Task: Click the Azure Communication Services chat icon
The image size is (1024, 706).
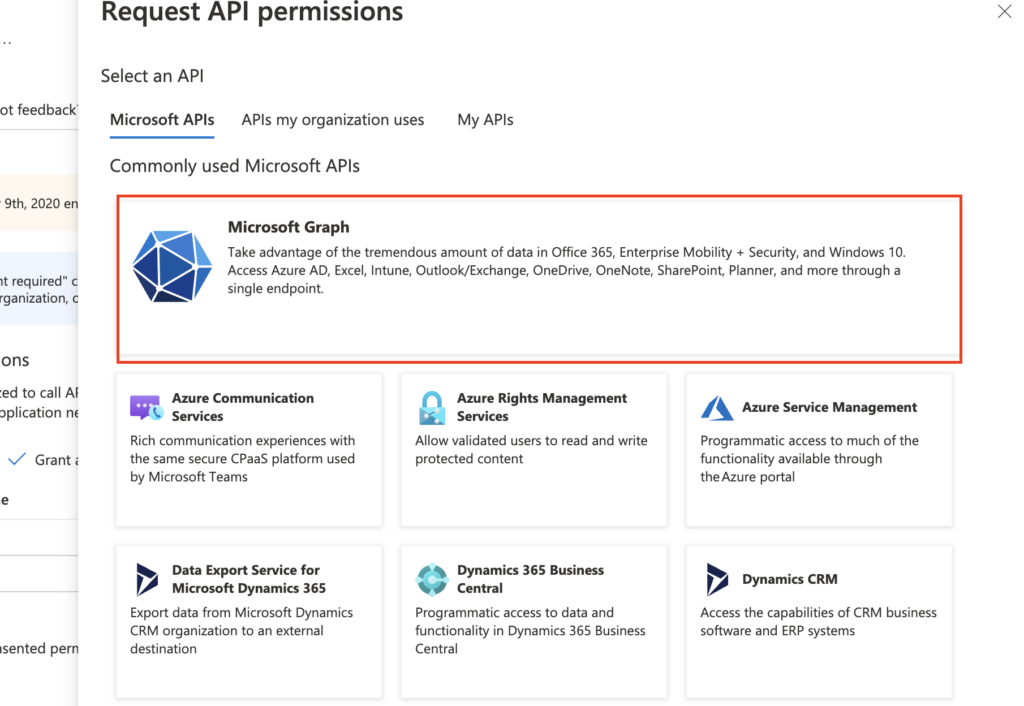Action: [146, 408]
